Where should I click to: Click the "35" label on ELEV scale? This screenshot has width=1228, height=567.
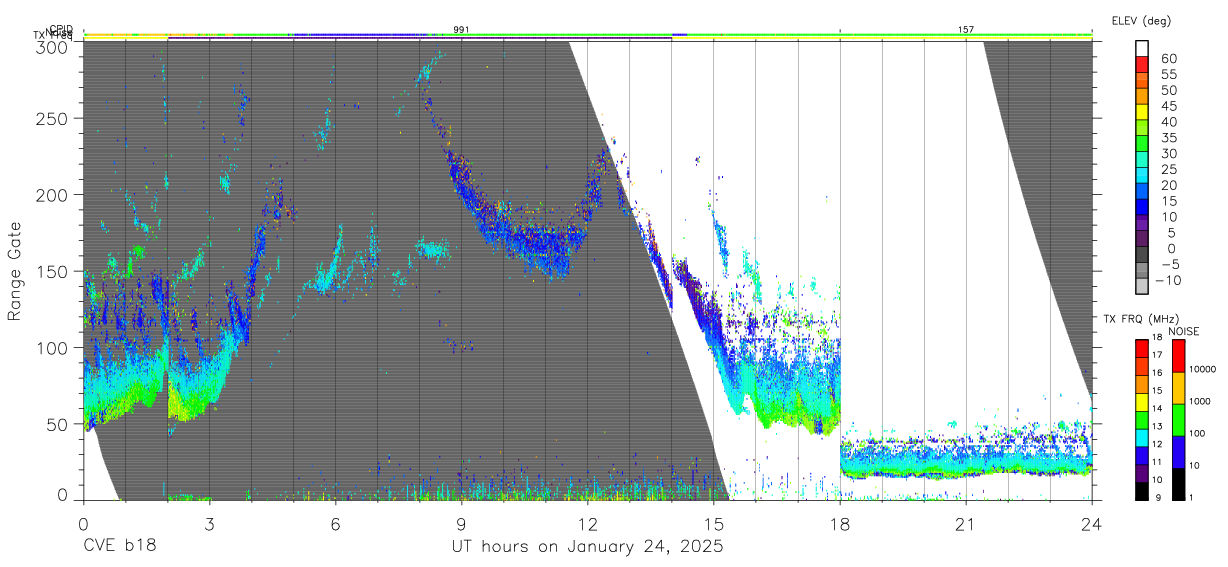coord(1168,137)
